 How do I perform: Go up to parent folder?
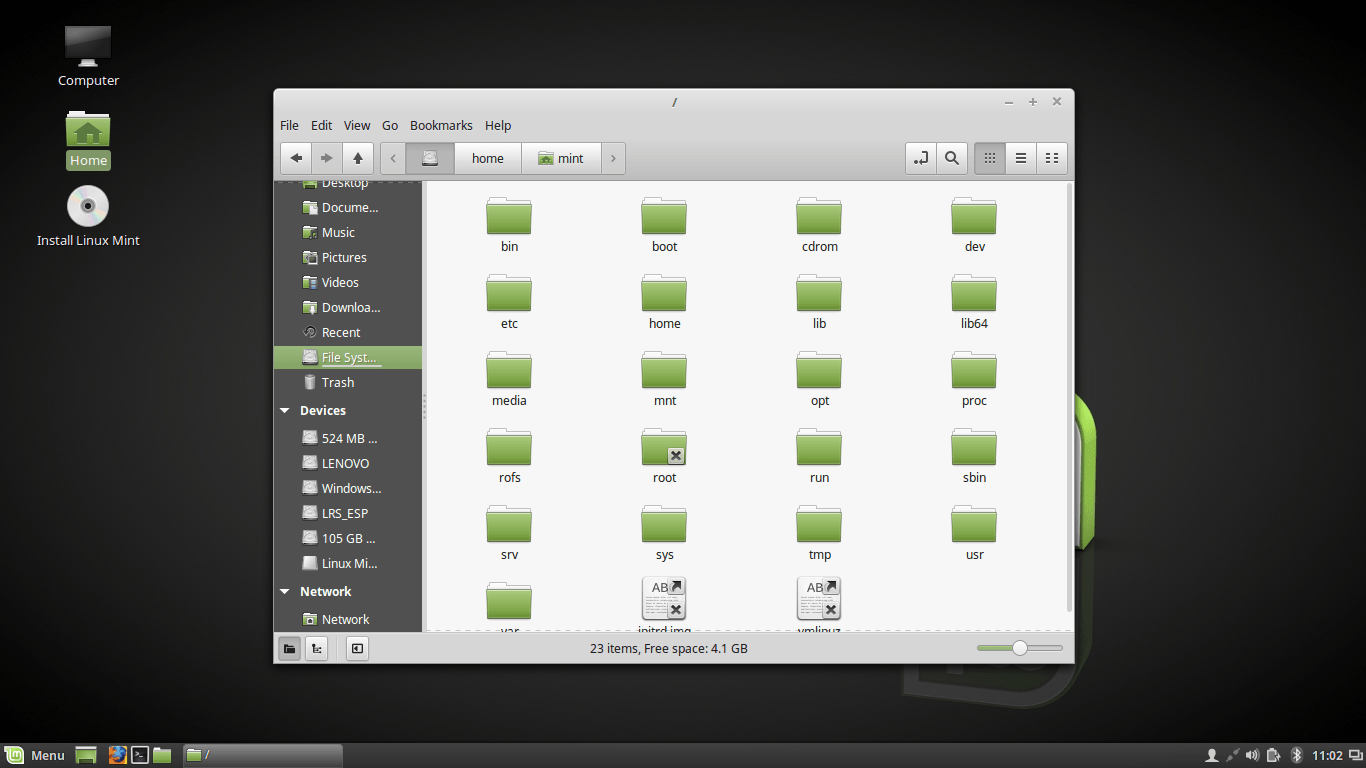point(357,158)
